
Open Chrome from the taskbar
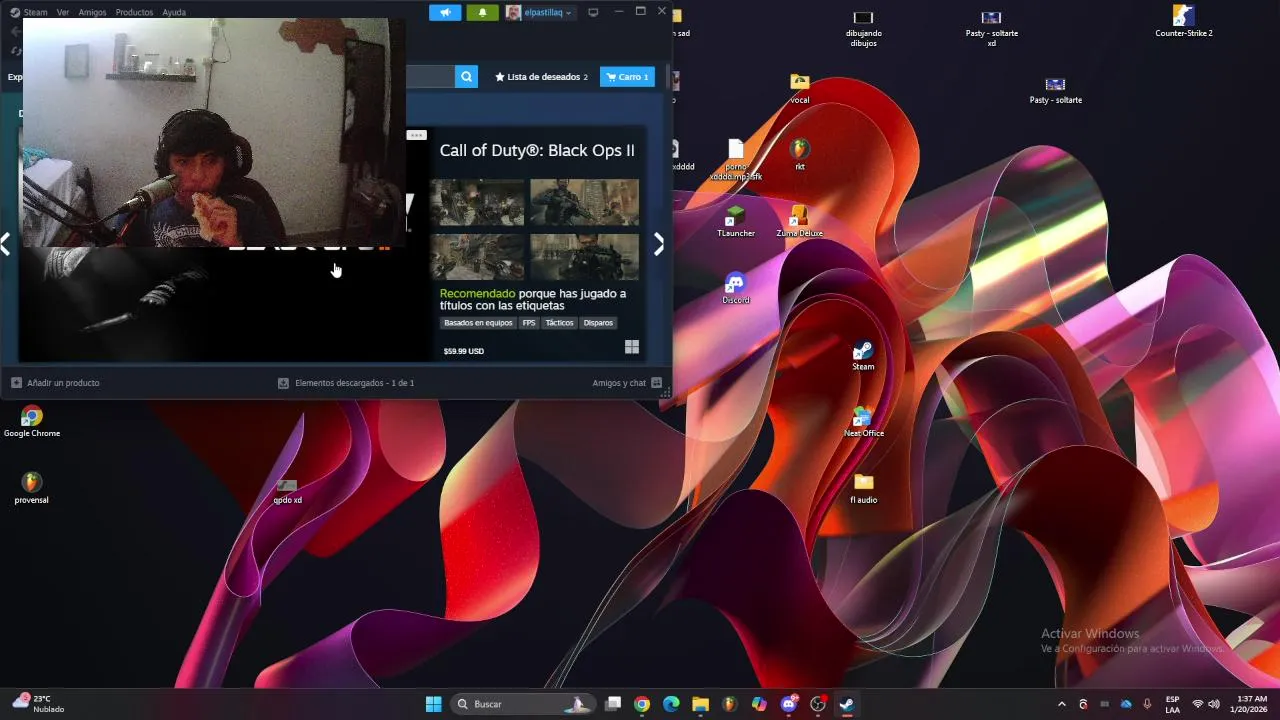(642, 704)
